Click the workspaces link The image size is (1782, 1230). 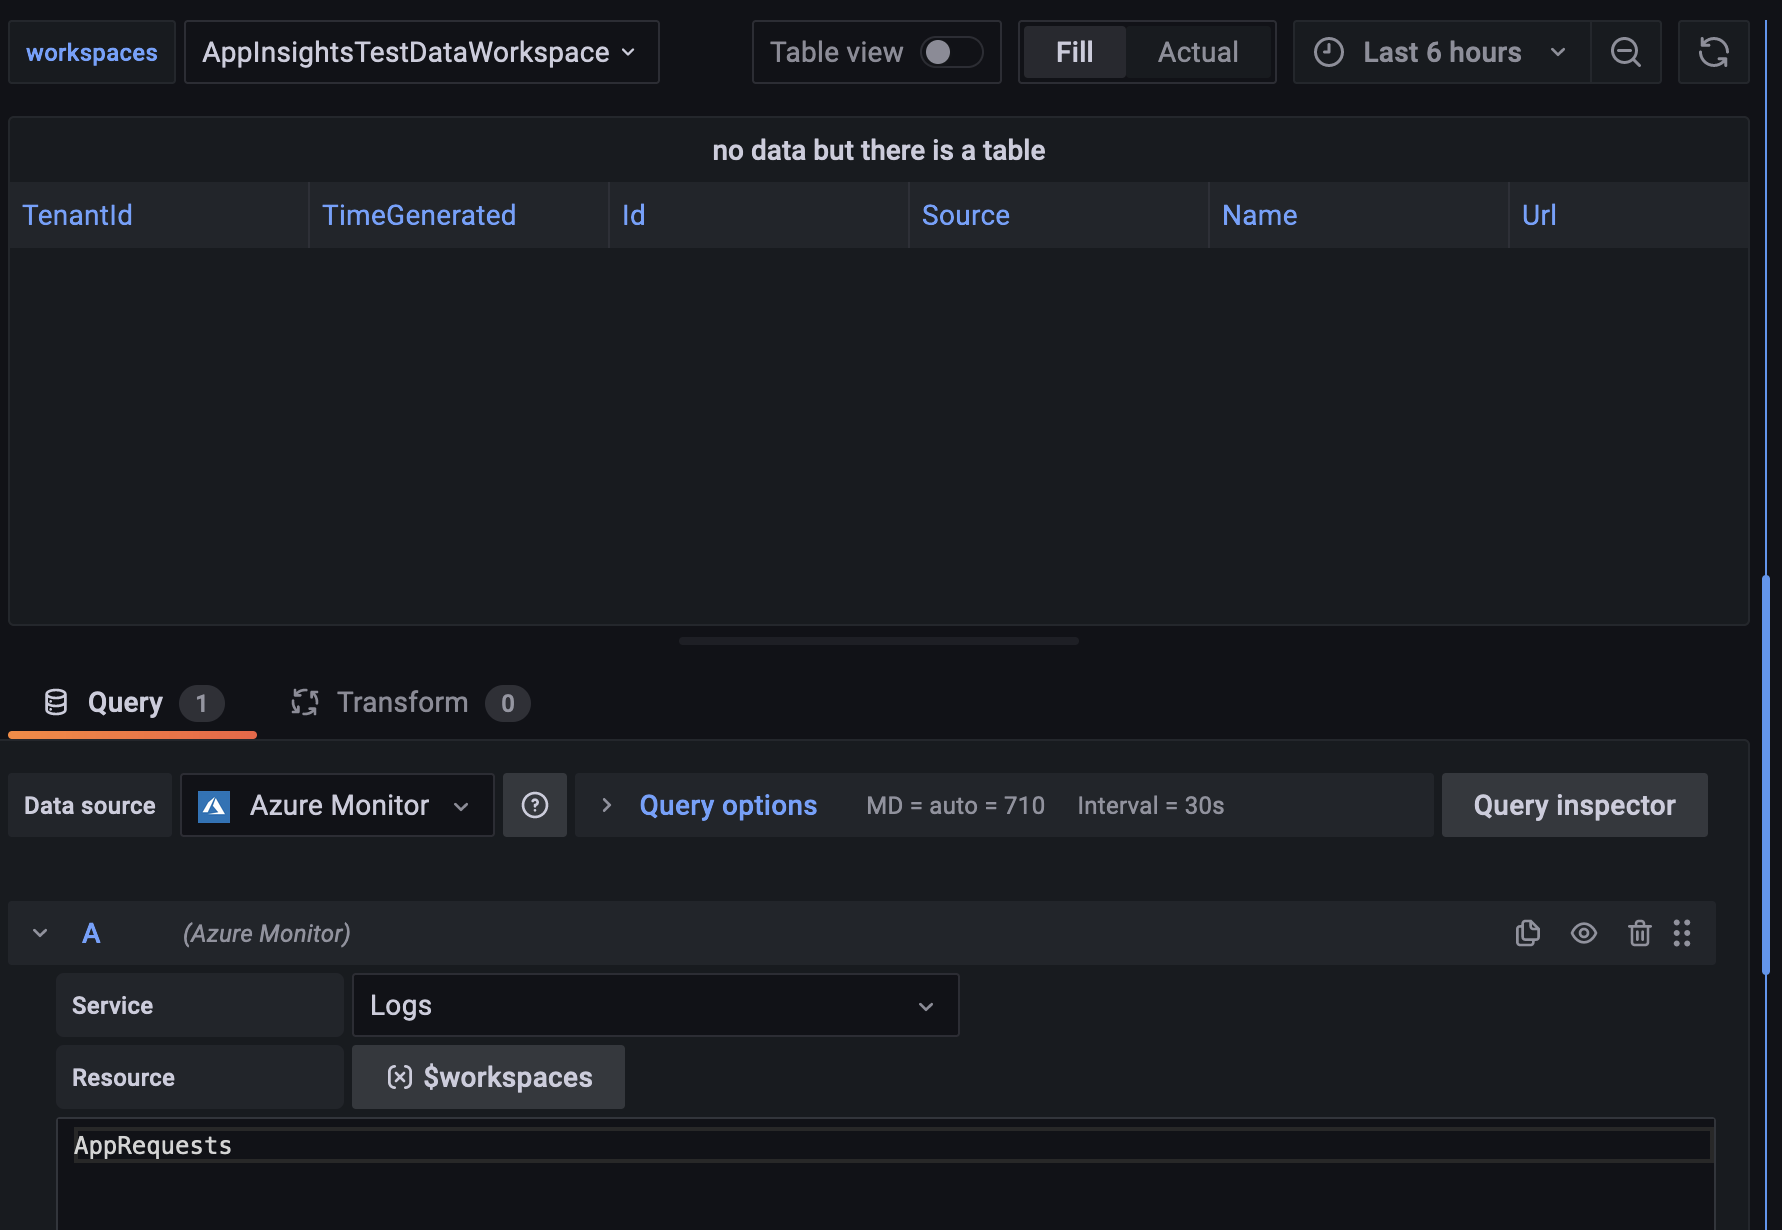click(x=91, y=52)
